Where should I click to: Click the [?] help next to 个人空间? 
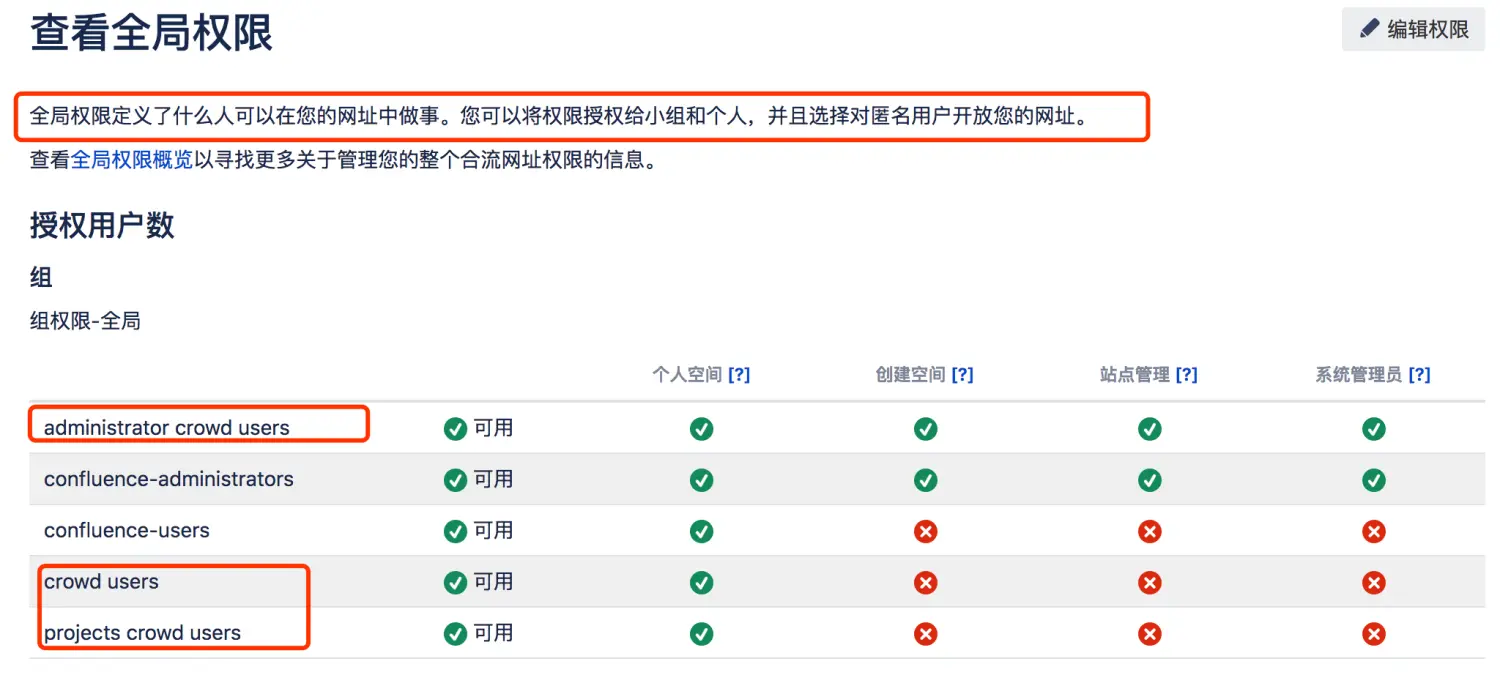coord(739,375)
